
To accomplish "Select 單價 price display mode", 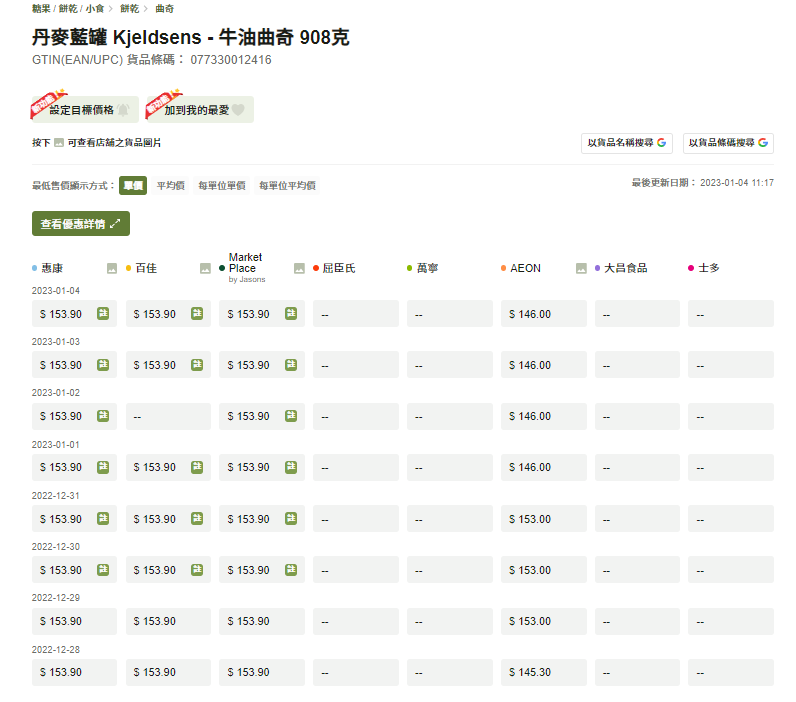I will pyautogui.click(x=133, y=185).
